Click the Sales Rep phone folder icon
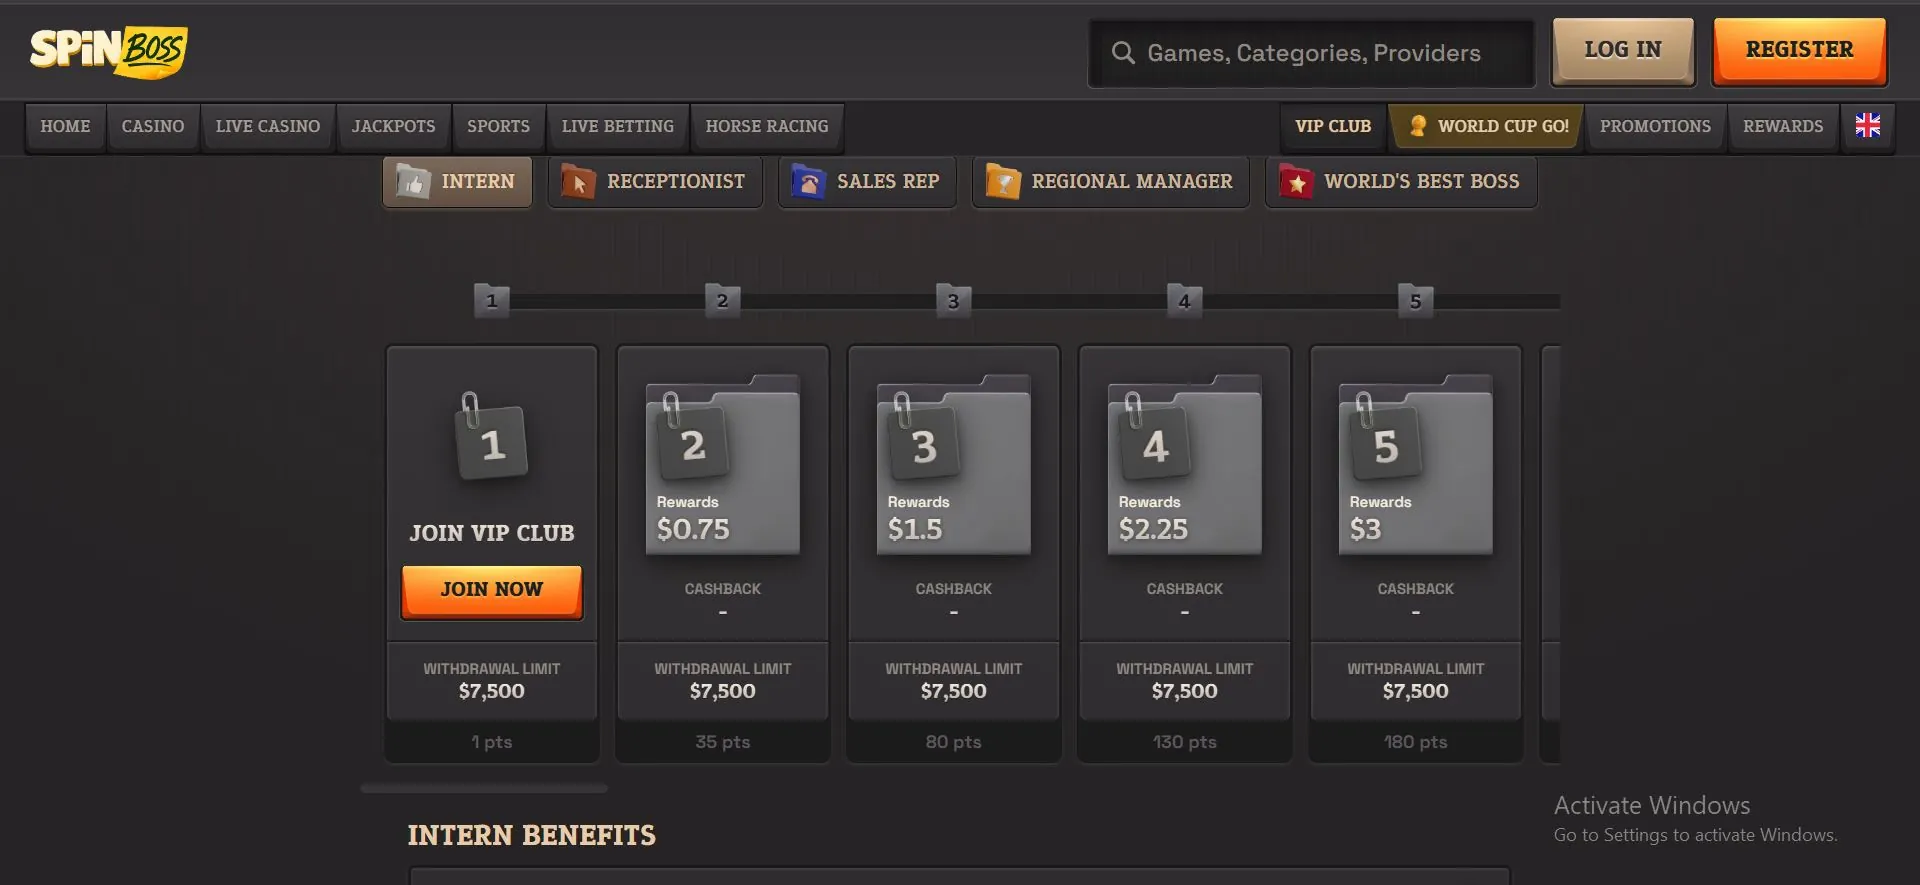Viewport: 1920px width, 885px height. pyautogui.click(x=808, y=181)
